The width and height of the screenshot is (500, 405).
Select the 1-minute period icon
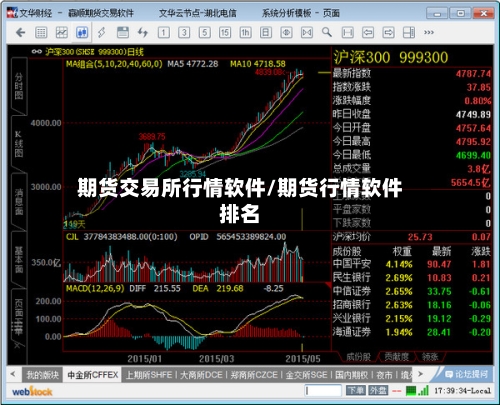tap(163, 33)
